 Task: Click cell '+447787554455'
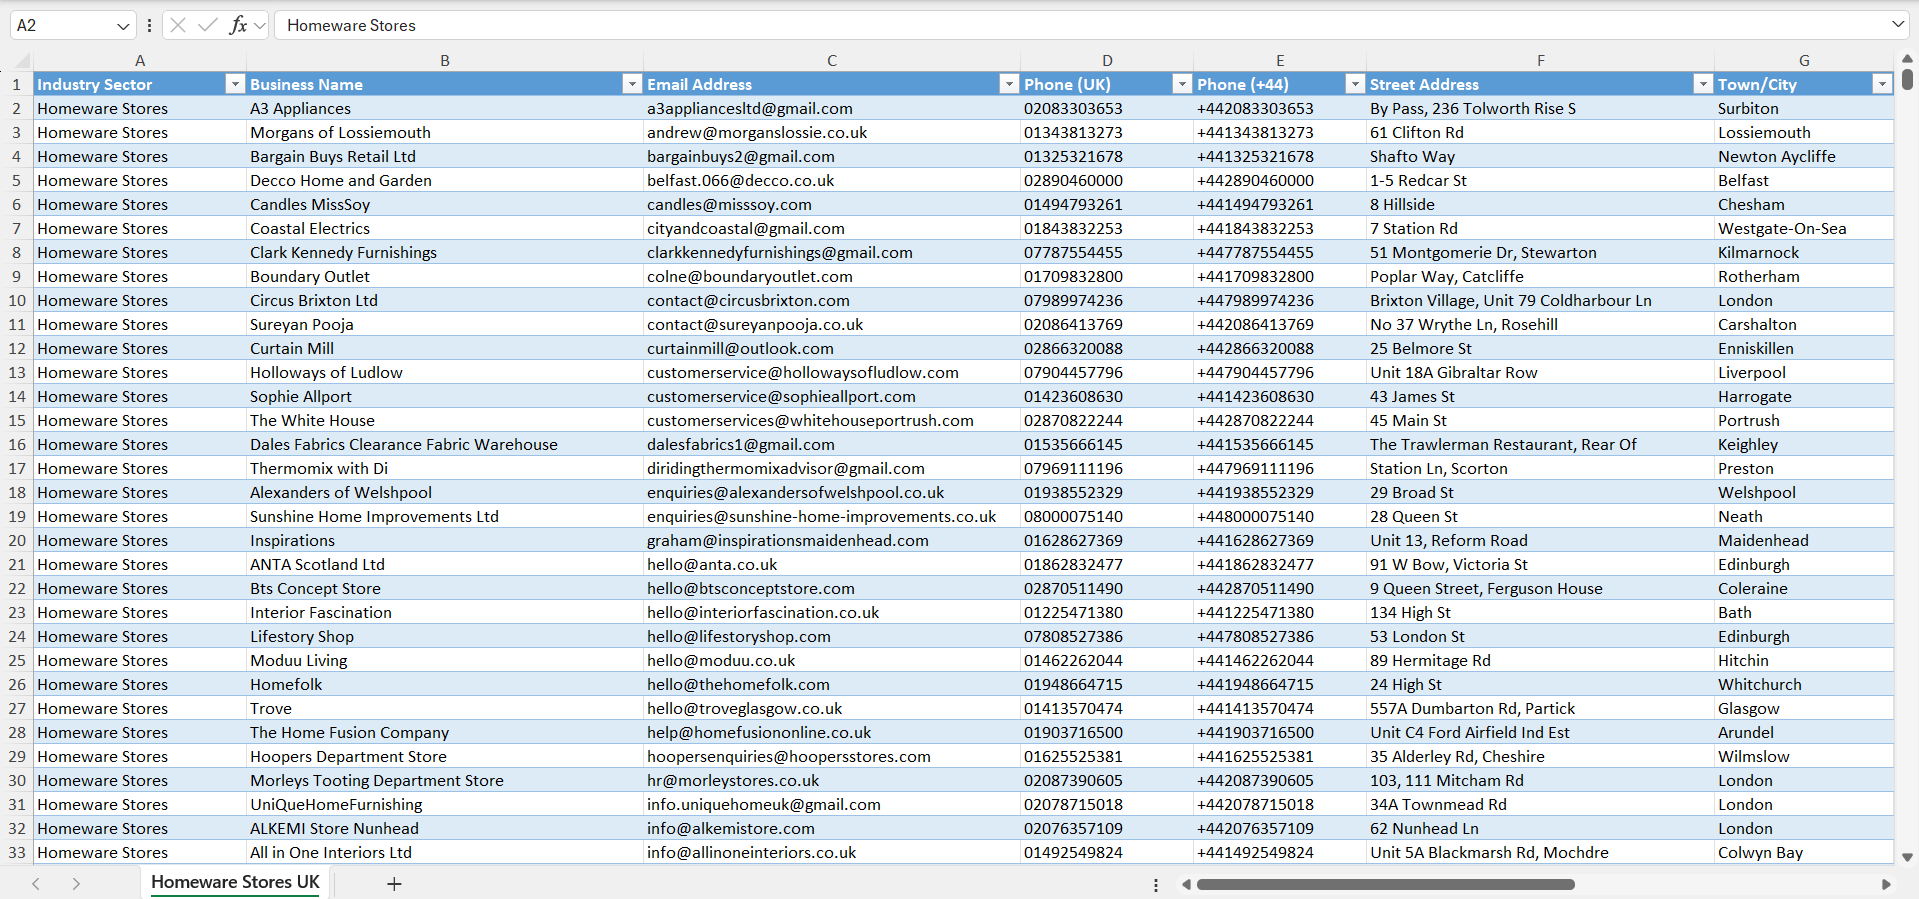[x=1280, y=252]
